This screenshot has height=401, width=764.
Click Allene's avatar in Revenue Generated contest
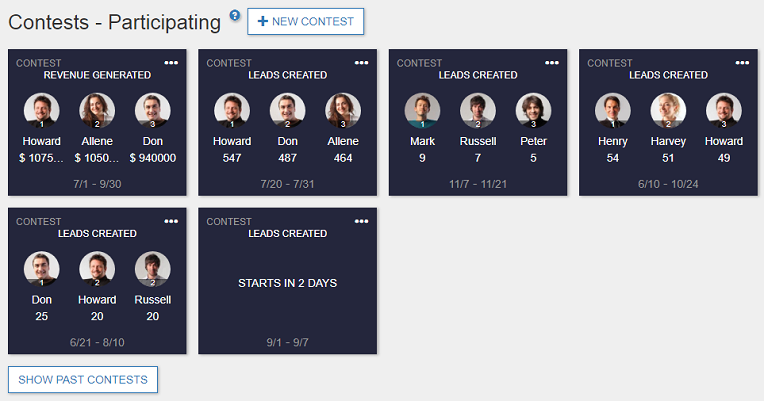tap(97, 110)
